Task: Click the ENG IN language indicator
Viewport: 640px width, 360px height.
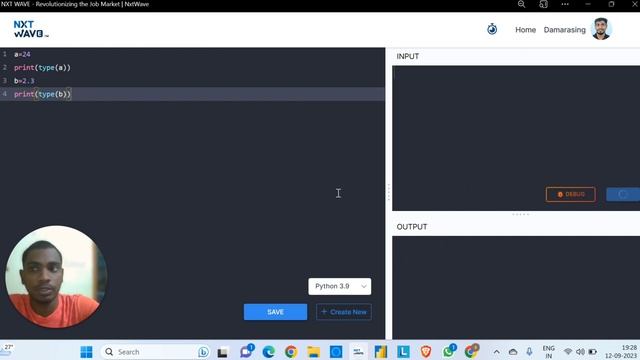Action: pos(549,352)
